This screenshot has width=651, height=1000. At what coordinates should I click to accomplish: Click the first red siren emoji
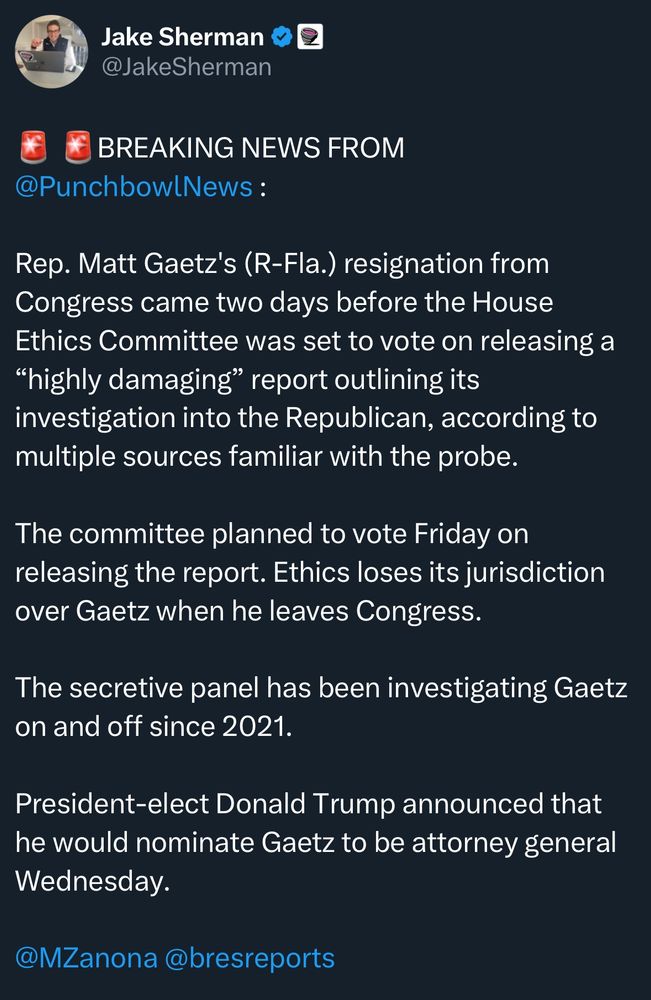click(x=34, y=148)
